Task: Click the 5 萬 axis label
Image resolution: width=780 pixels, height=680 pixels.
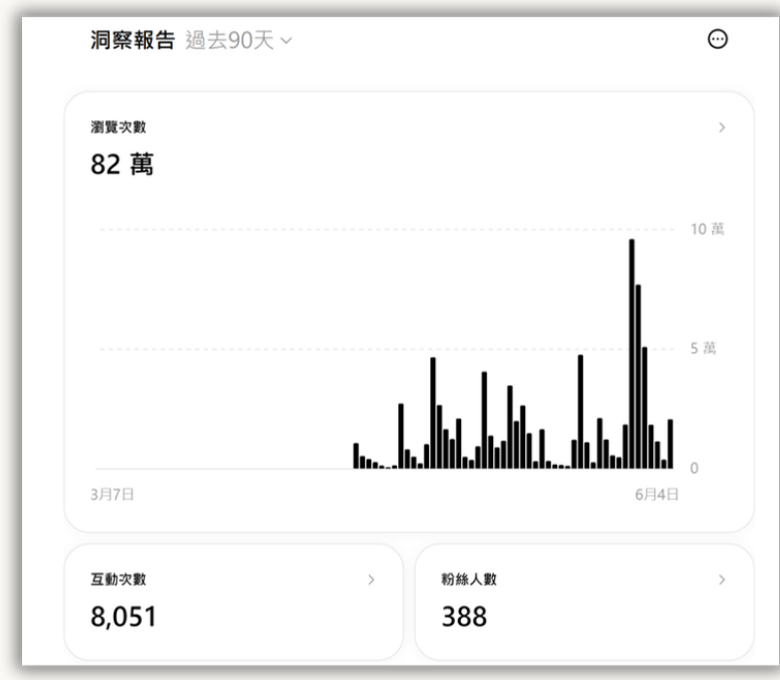Action: pyautogui.click(x=703, y=349)
